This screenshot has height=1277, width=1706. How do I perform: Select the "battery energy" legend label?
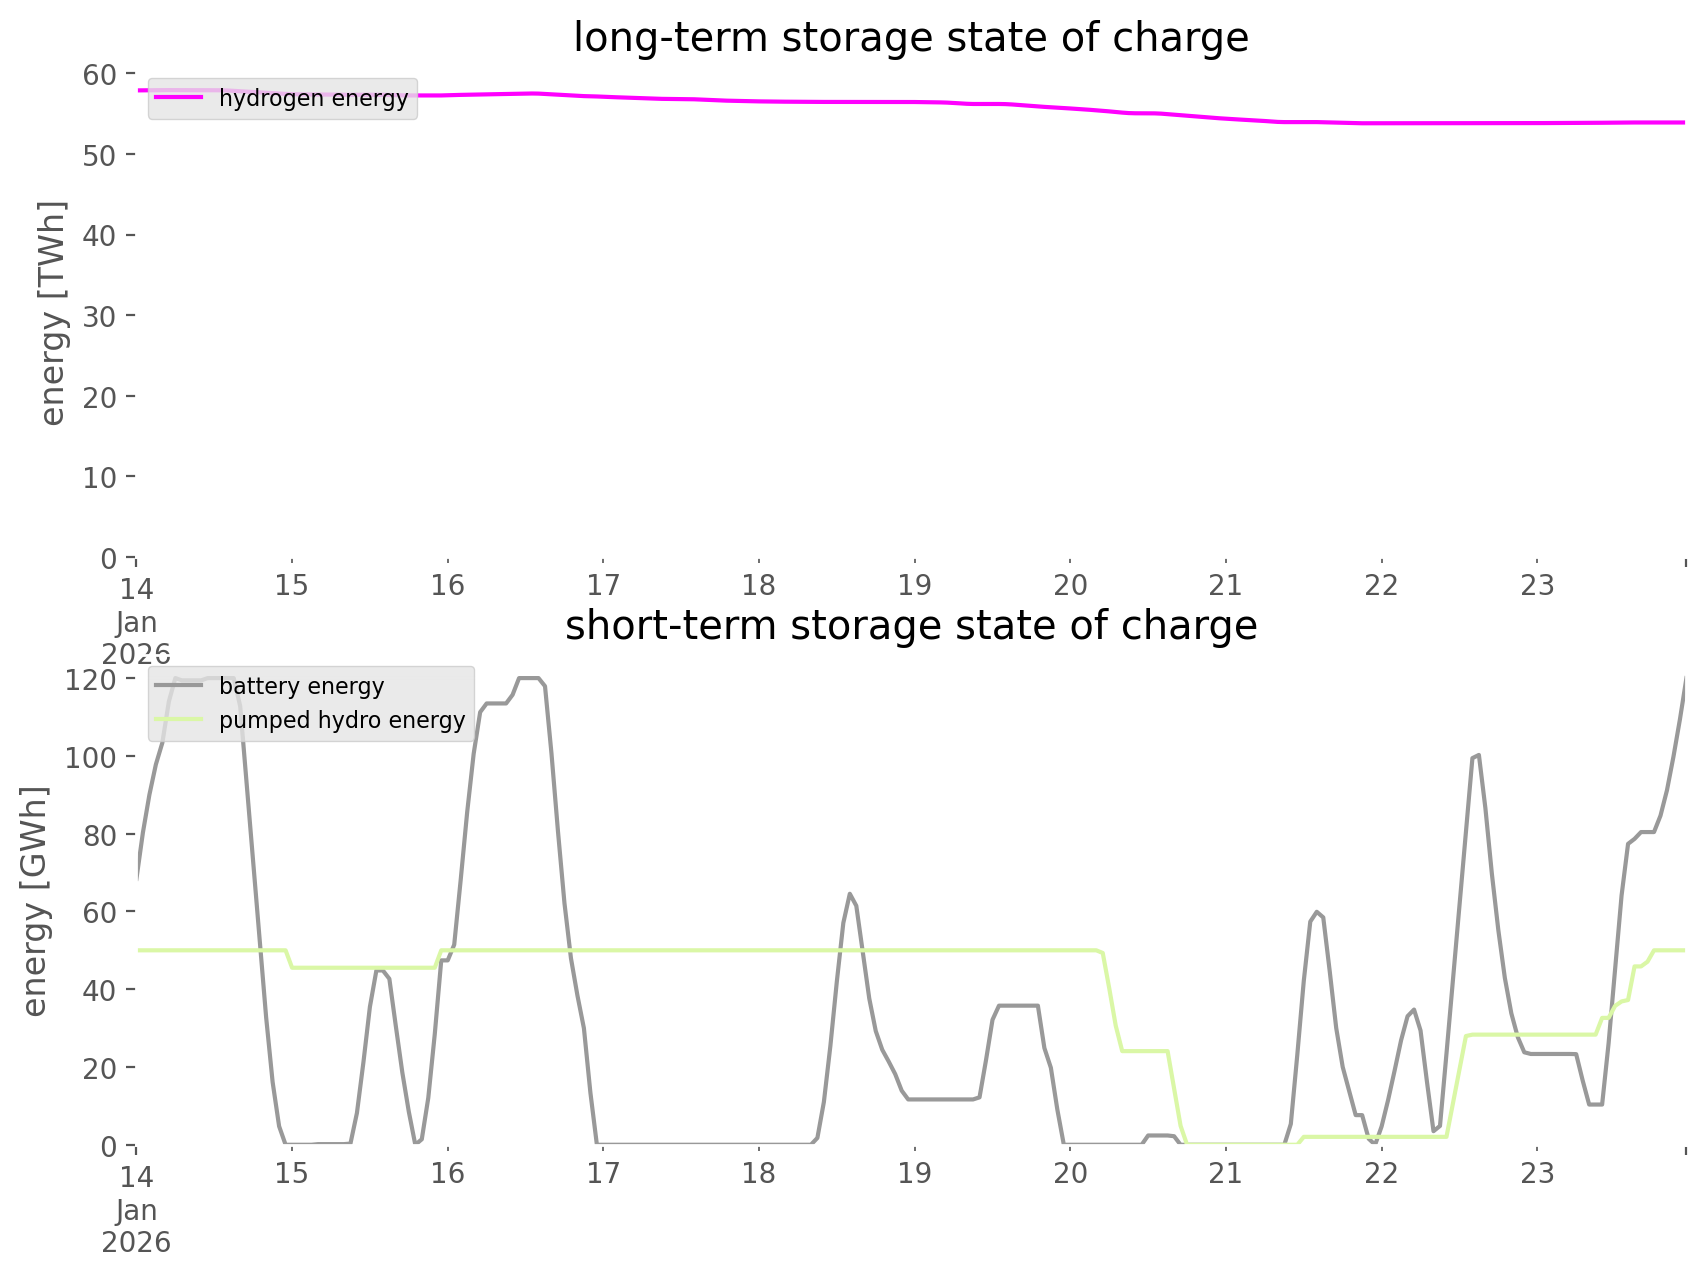point(301,686)
